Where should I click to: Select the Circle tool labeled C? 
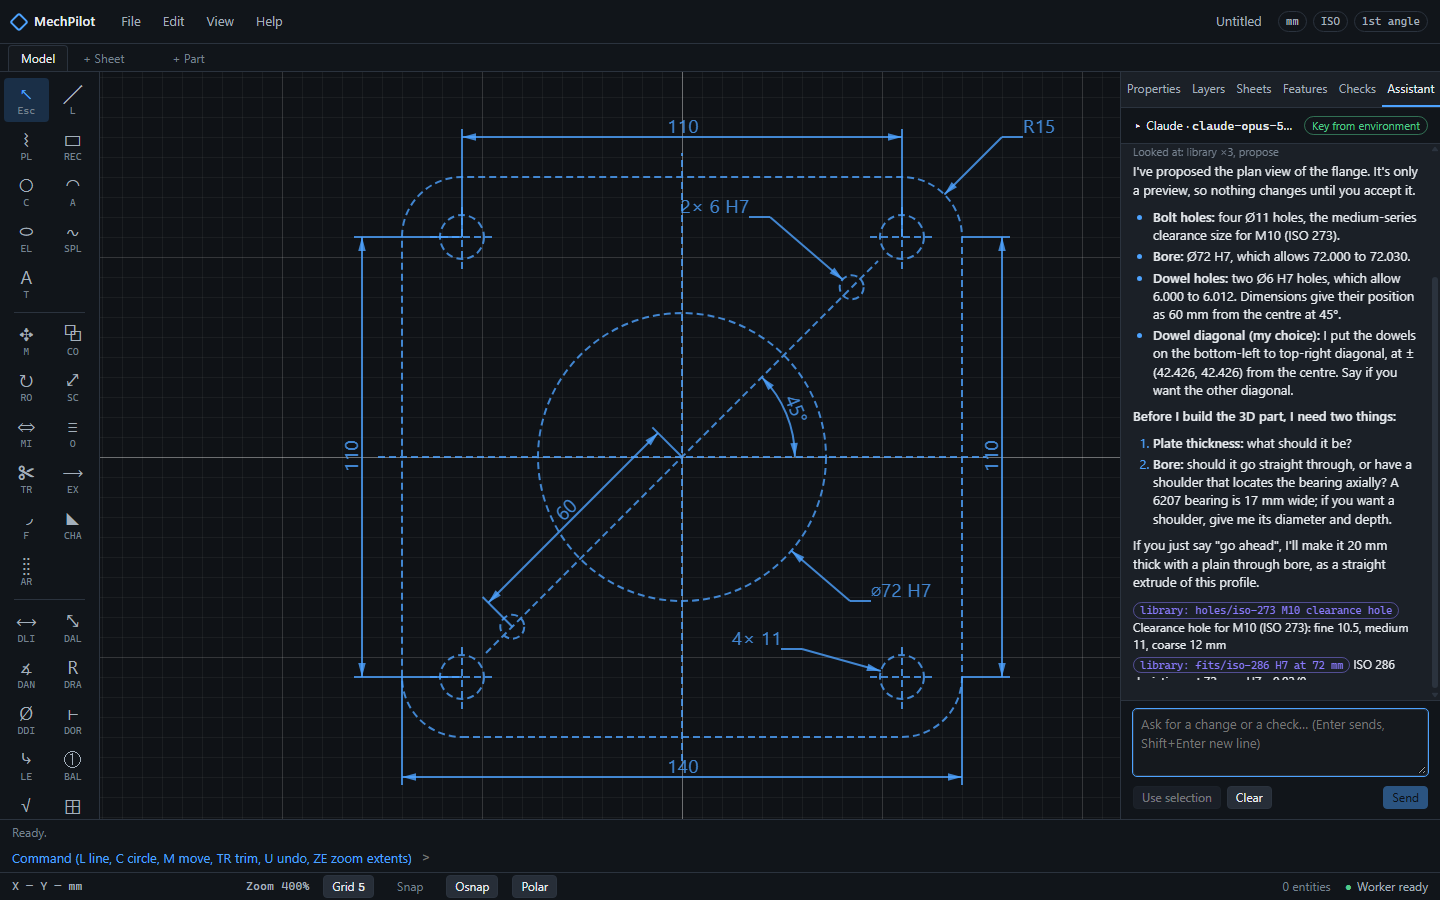[x=26, y=192]
